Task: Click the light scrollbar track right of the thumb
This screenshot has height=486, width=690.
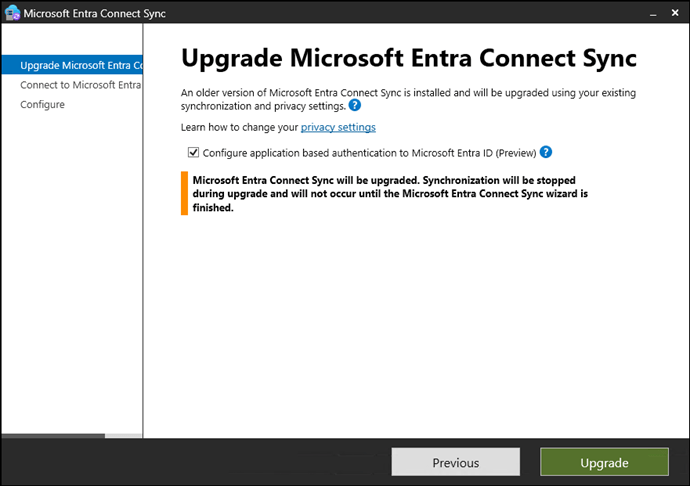Action: click(x=123, y=435)
